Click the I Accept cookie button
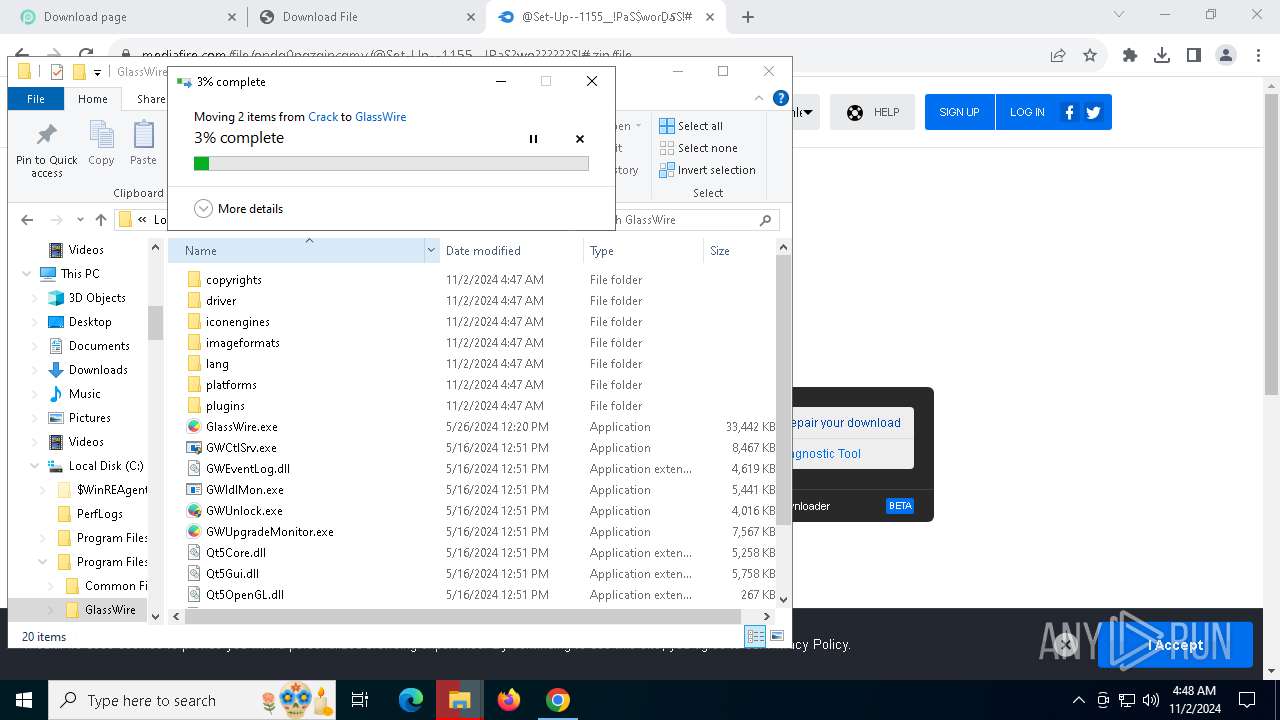1280x720 pixels. click(1176, 645)
